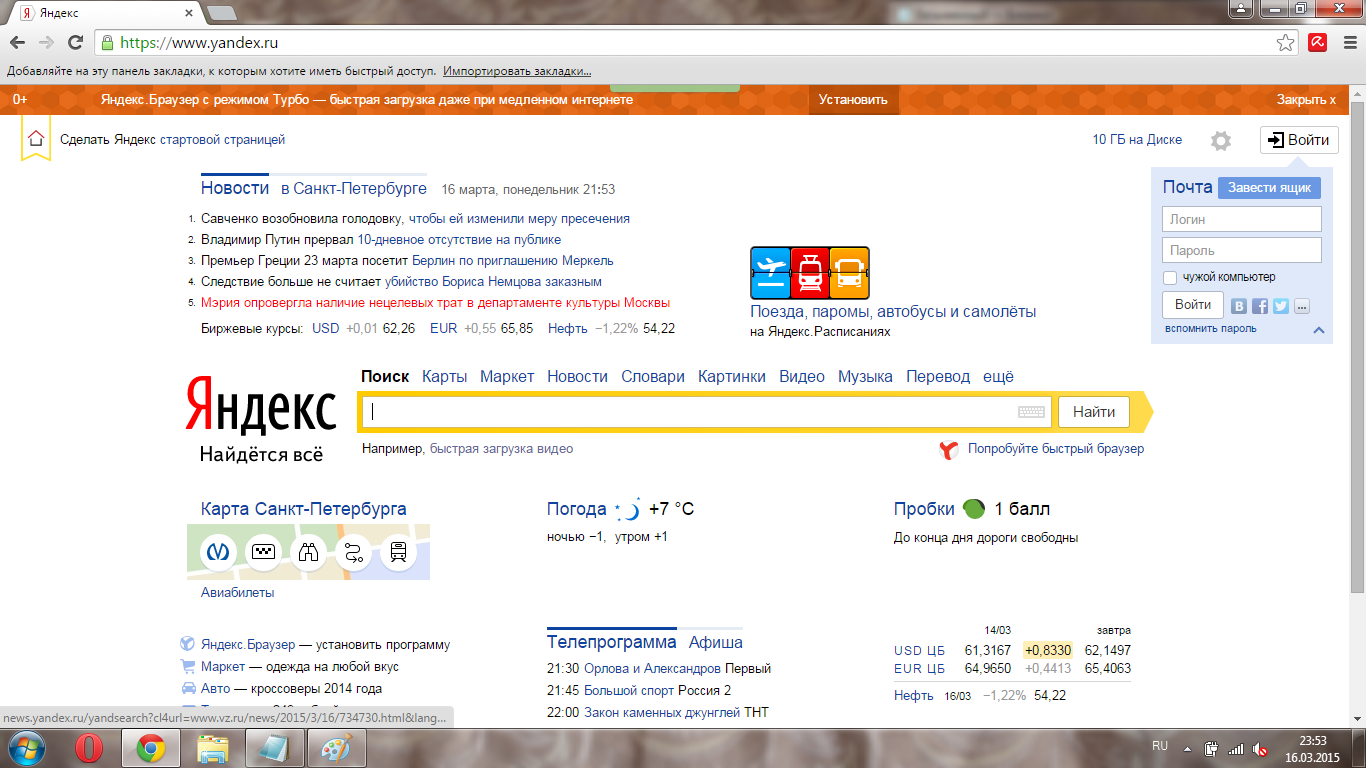Open the Маркет tab
The height and width of the screenshot is (768, 1366).
[x=507, y=377]
